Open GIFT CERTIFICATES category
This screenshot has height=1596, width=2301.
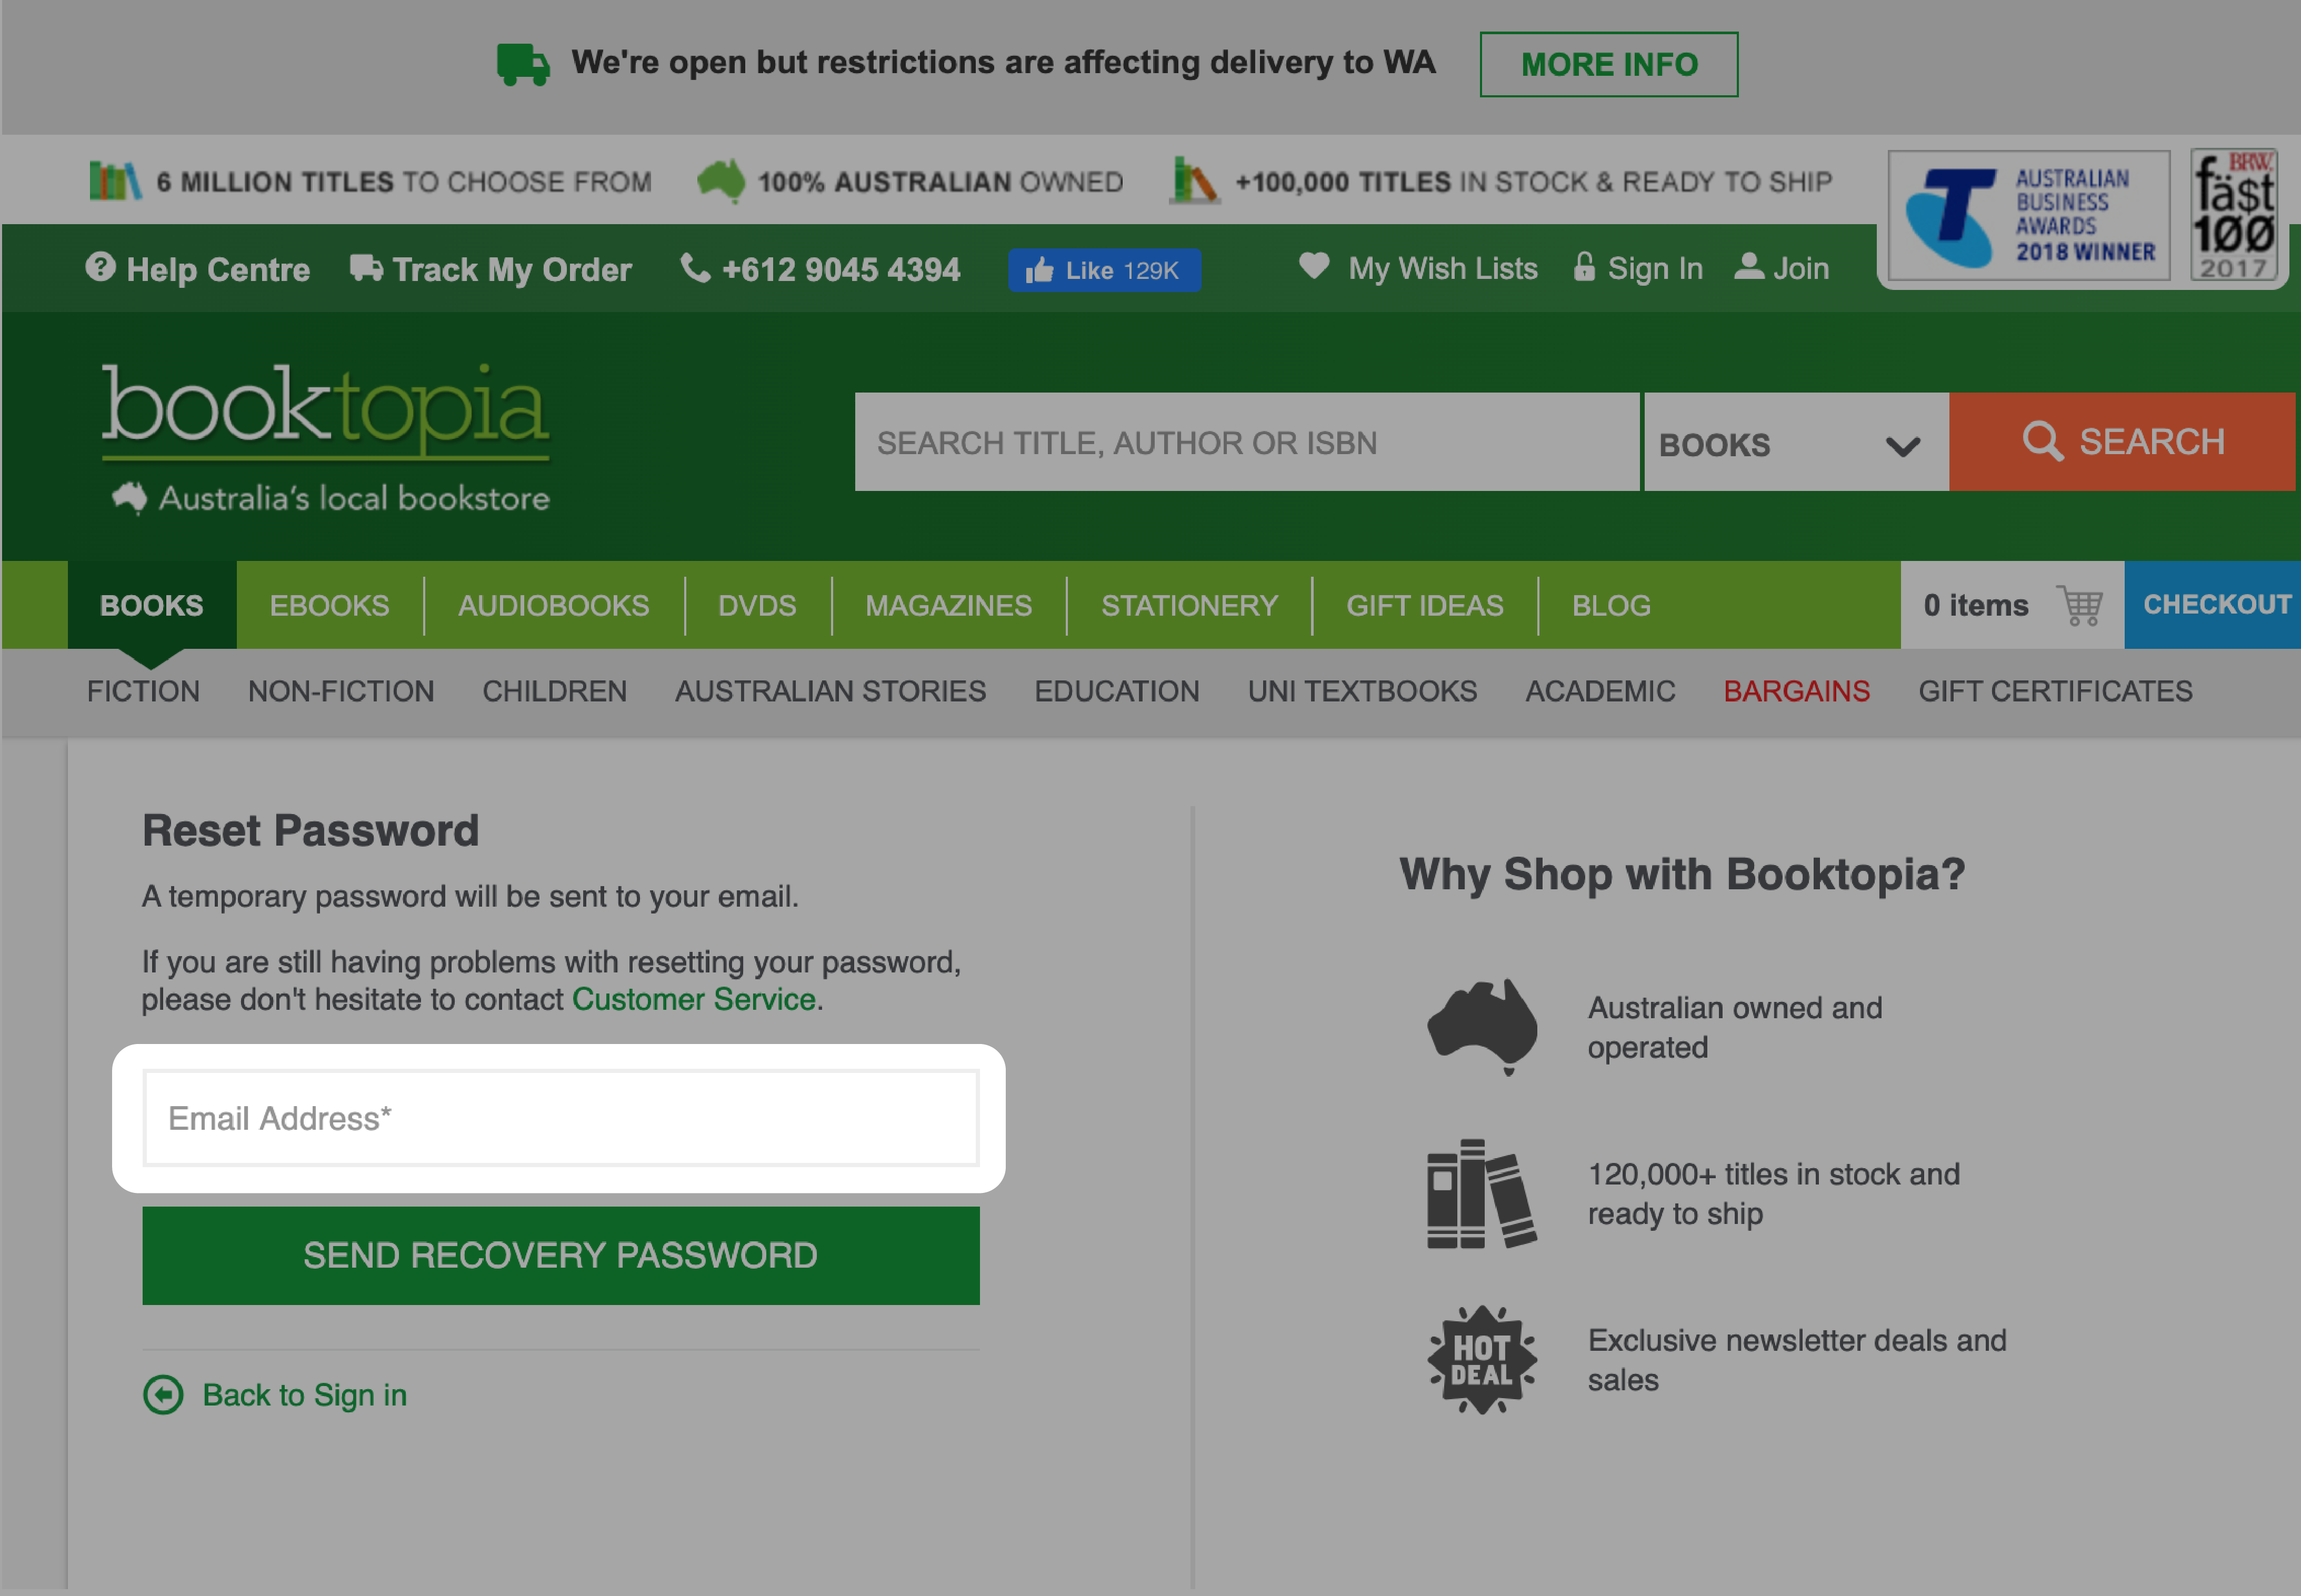pos(2055,691)
